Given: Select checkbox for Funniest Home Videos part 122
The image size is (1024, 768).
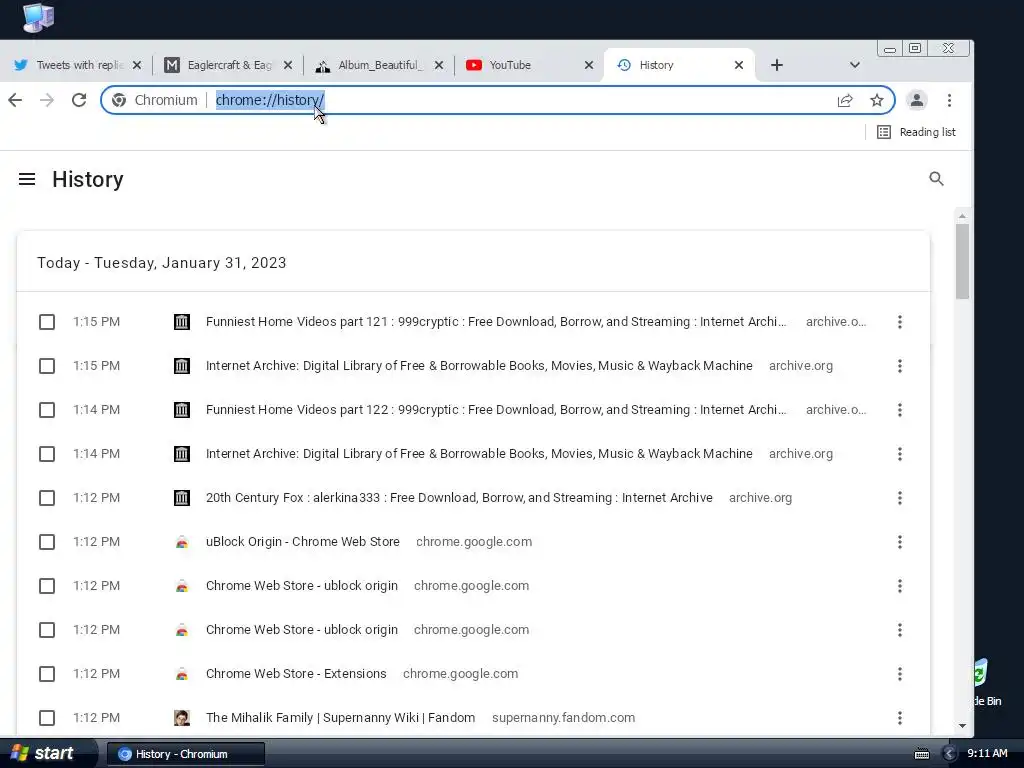Looking at the screenshot, I should pyautogui.click(x=47, y=410).
